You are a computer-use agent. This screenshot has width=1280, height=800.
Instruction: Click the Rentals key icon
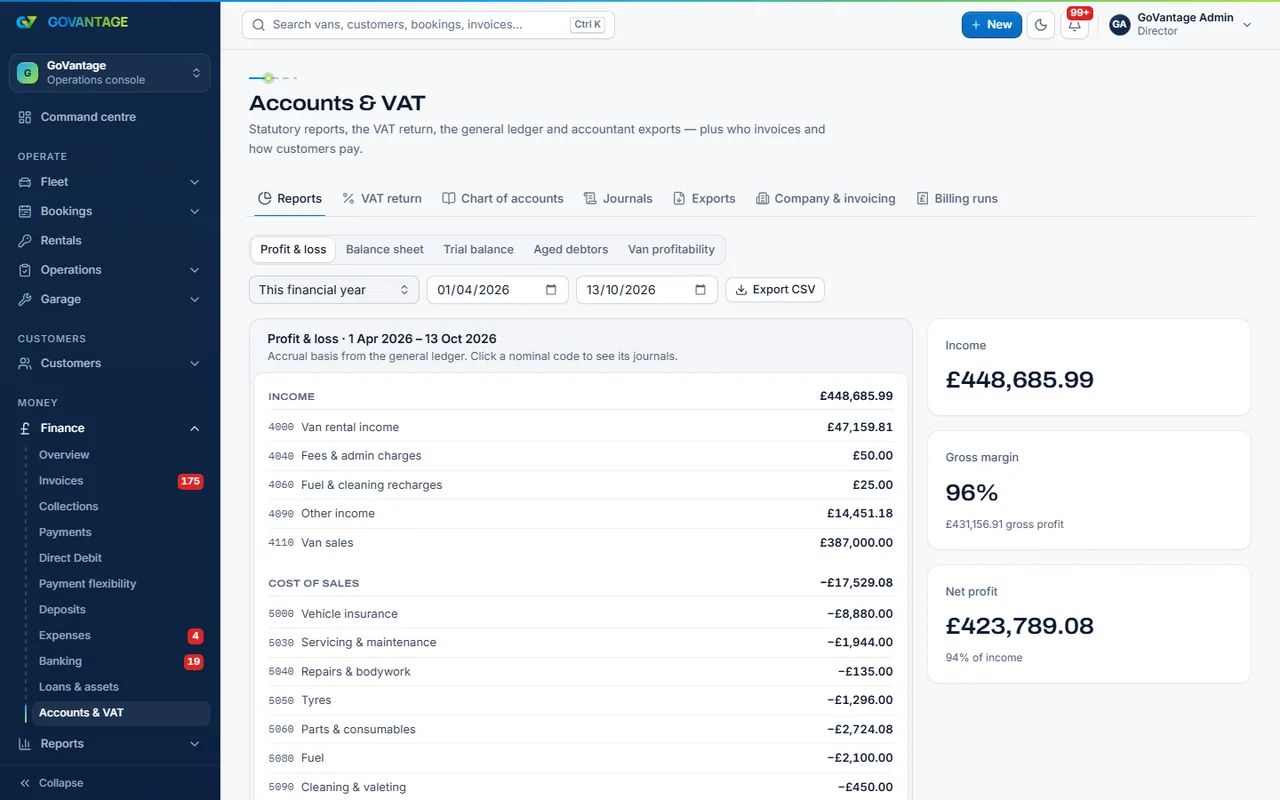pyautogui.click(x=25, y=240)
